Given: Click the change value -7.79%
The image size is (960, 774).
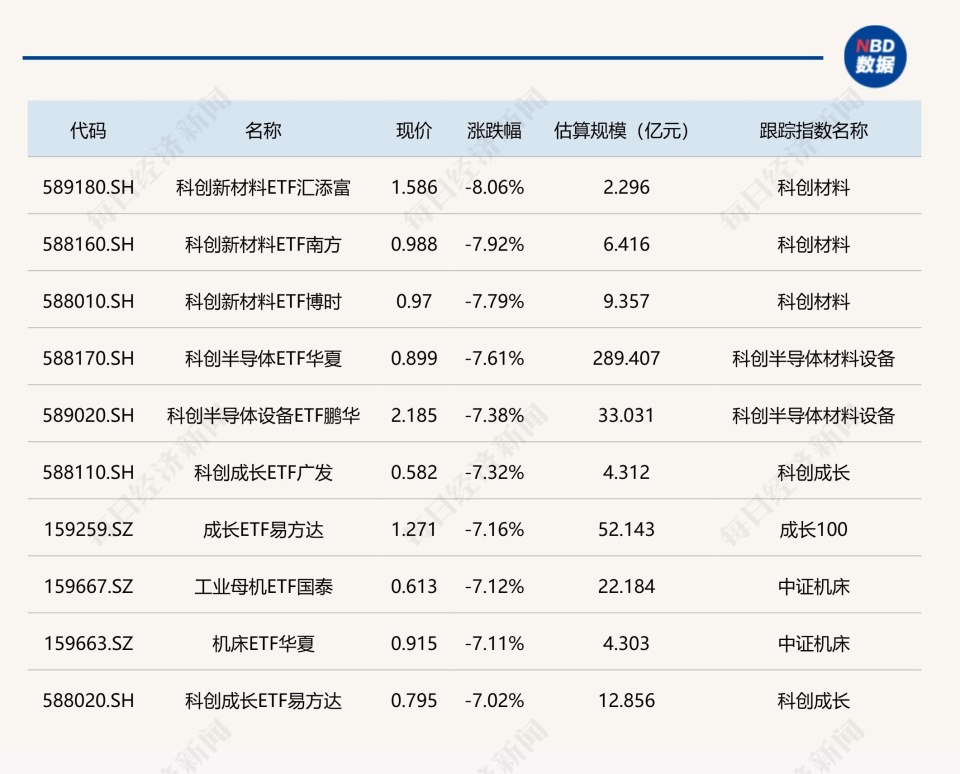Looking at the screenshot, I should tap(494, 301).
